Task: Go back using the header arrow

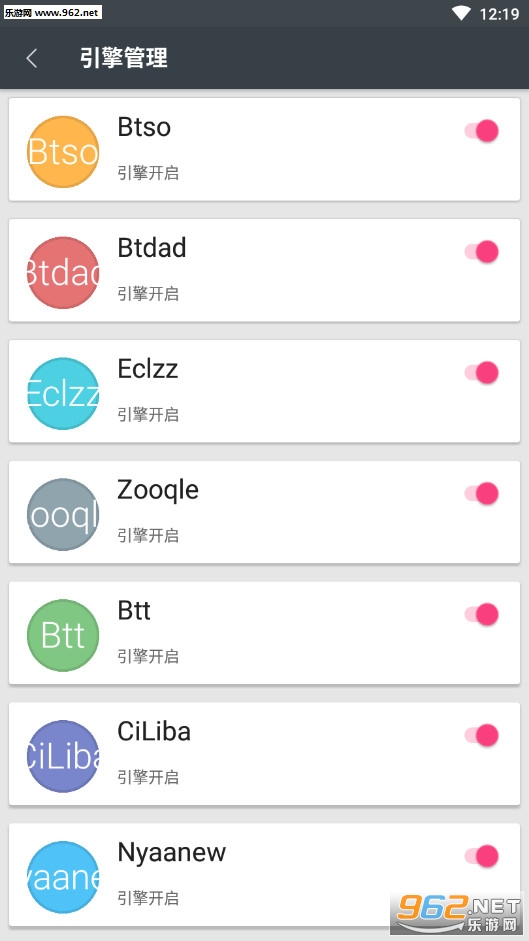Action: pos(32,58)
